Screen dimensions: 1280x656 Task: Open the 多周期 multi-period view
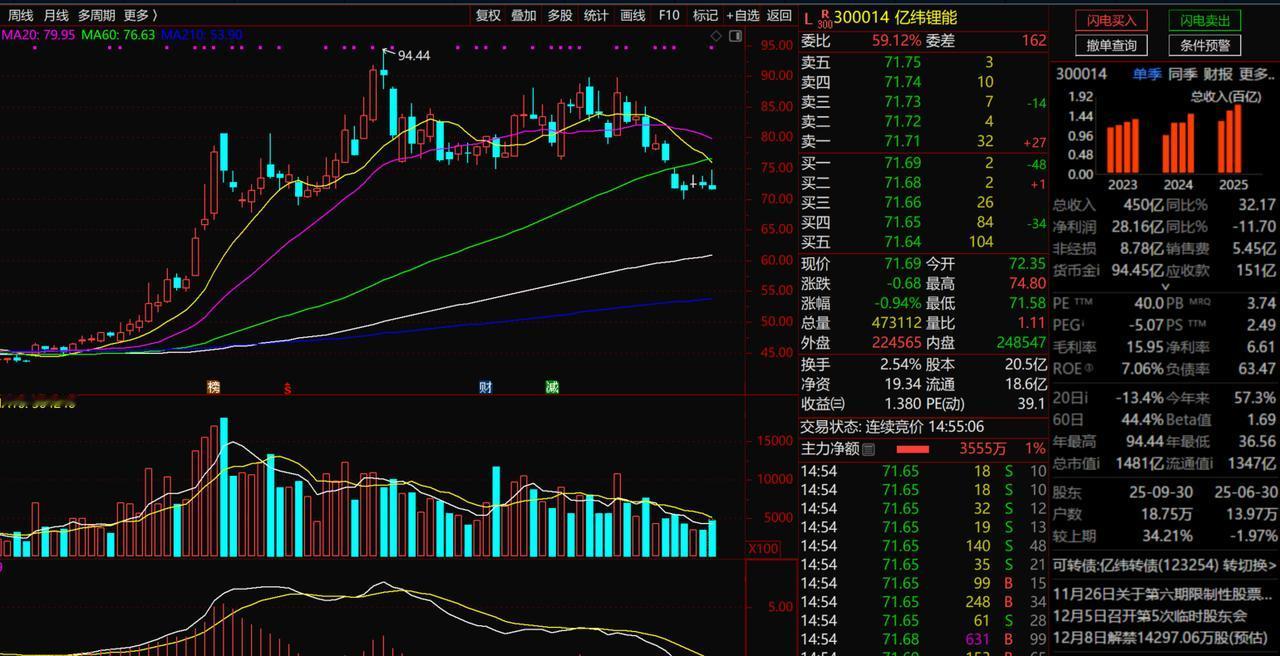tap(97, 15)
